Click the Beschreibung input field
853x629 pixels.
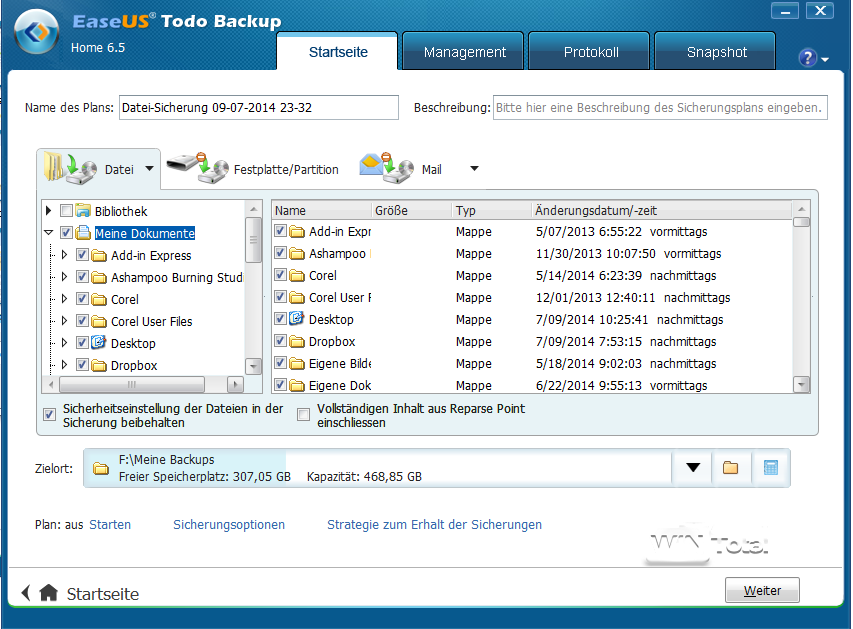pos(660,107)
